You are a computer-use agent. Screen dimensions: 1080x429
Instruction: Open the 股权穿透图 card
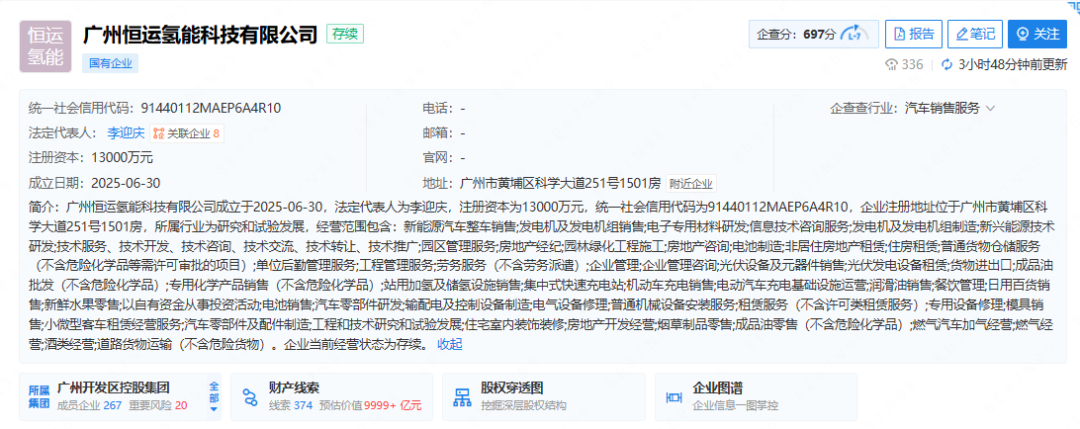[543, 397]
